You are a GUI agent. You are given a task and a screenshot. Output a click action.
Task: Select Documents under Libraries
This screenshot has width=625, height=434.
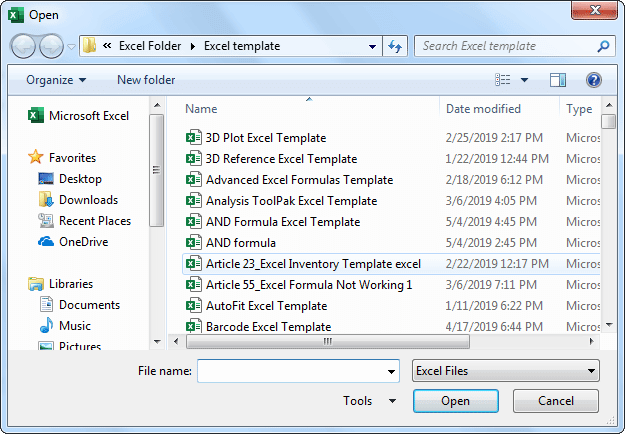coord(80,305)
